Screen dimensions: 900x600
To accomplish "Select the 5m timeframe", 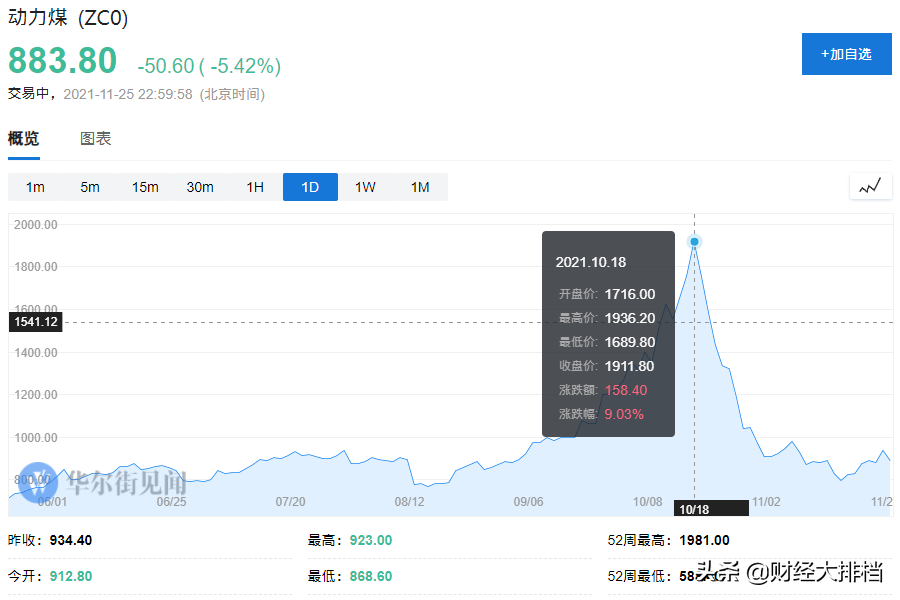I will coord(90,187).
